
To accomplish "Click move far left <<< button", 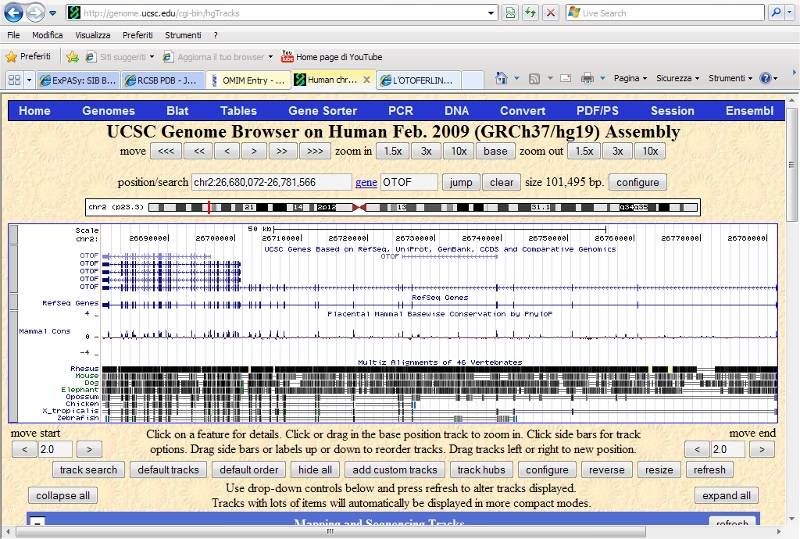I will [166, 151].
